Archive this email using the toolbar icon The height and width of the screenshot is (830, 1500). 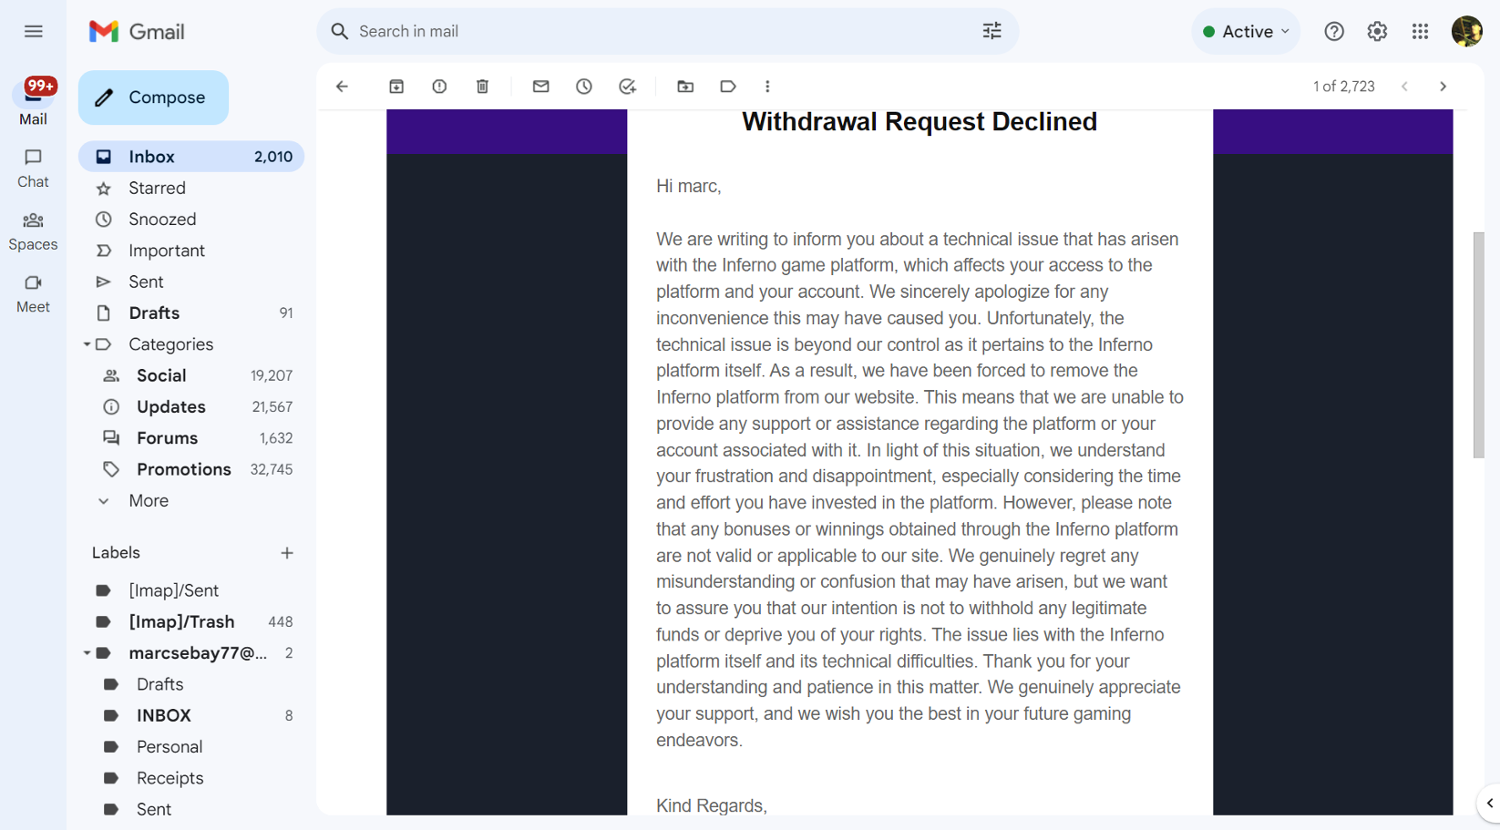click(396, 87)
